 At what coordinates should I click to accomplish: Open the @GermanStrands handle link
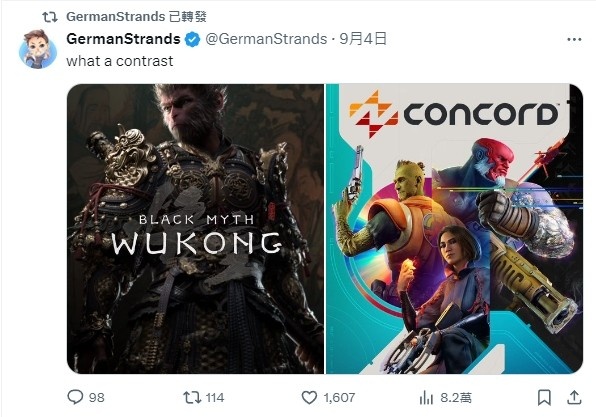pos(266,39)
